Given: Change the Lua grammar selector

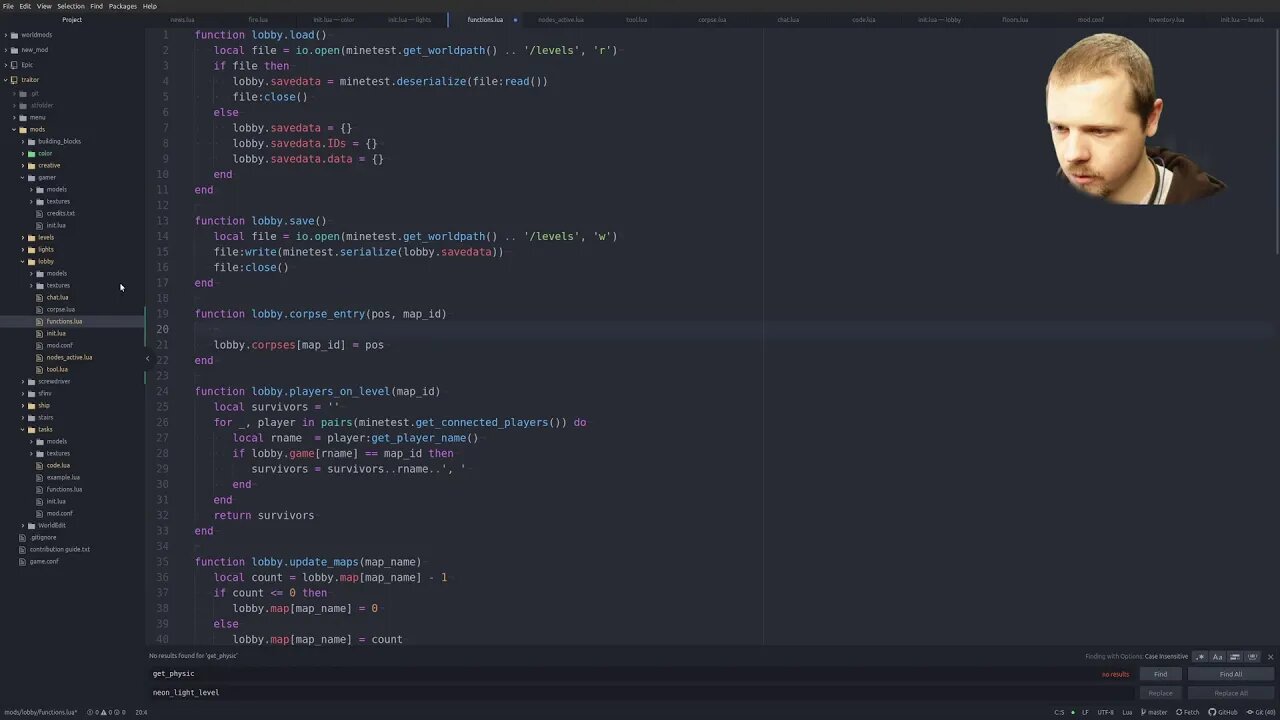Looking at the screenshot, I should (1127, 712).
